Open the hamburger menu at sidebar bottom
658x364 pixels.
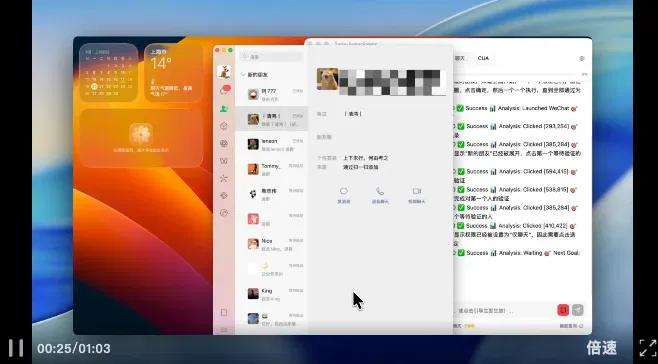click(x=224, y=330)
